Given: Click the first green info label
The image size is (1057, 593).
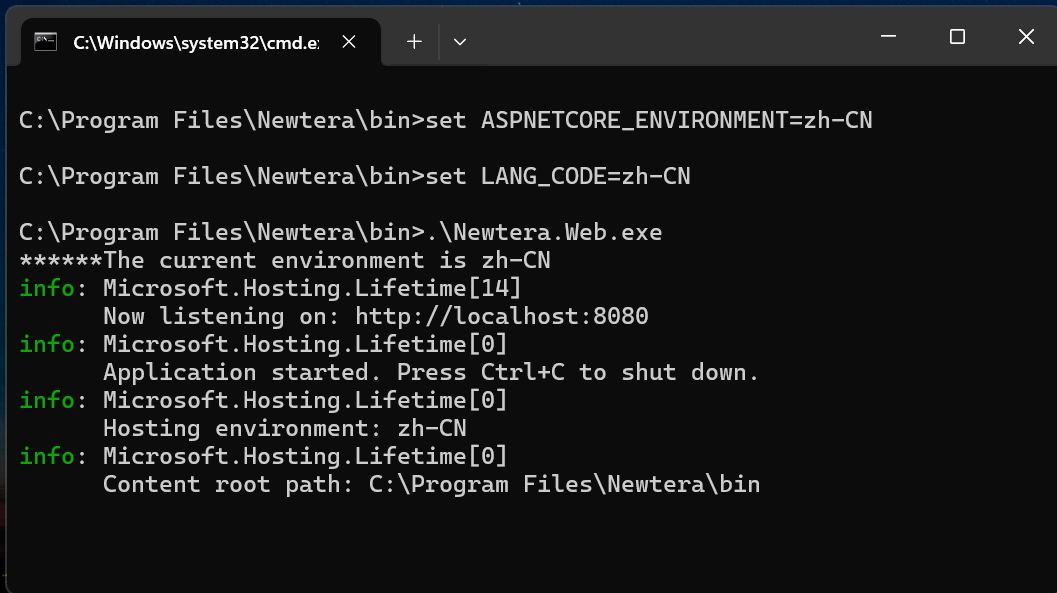Looking at the screenshot, I should pos(47,288).
